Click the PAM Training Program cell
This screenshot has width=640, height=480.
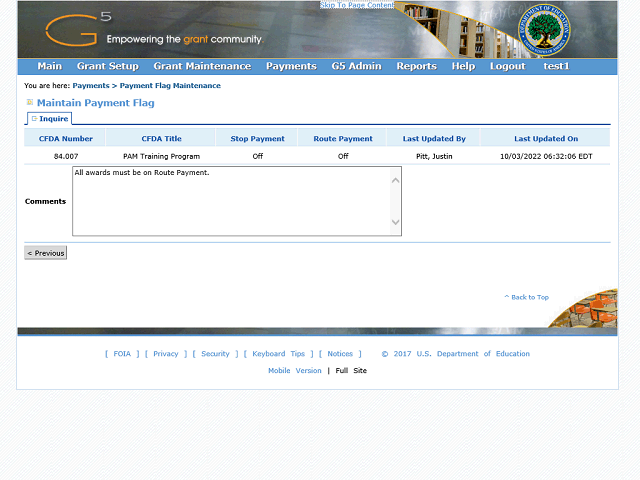162,156
